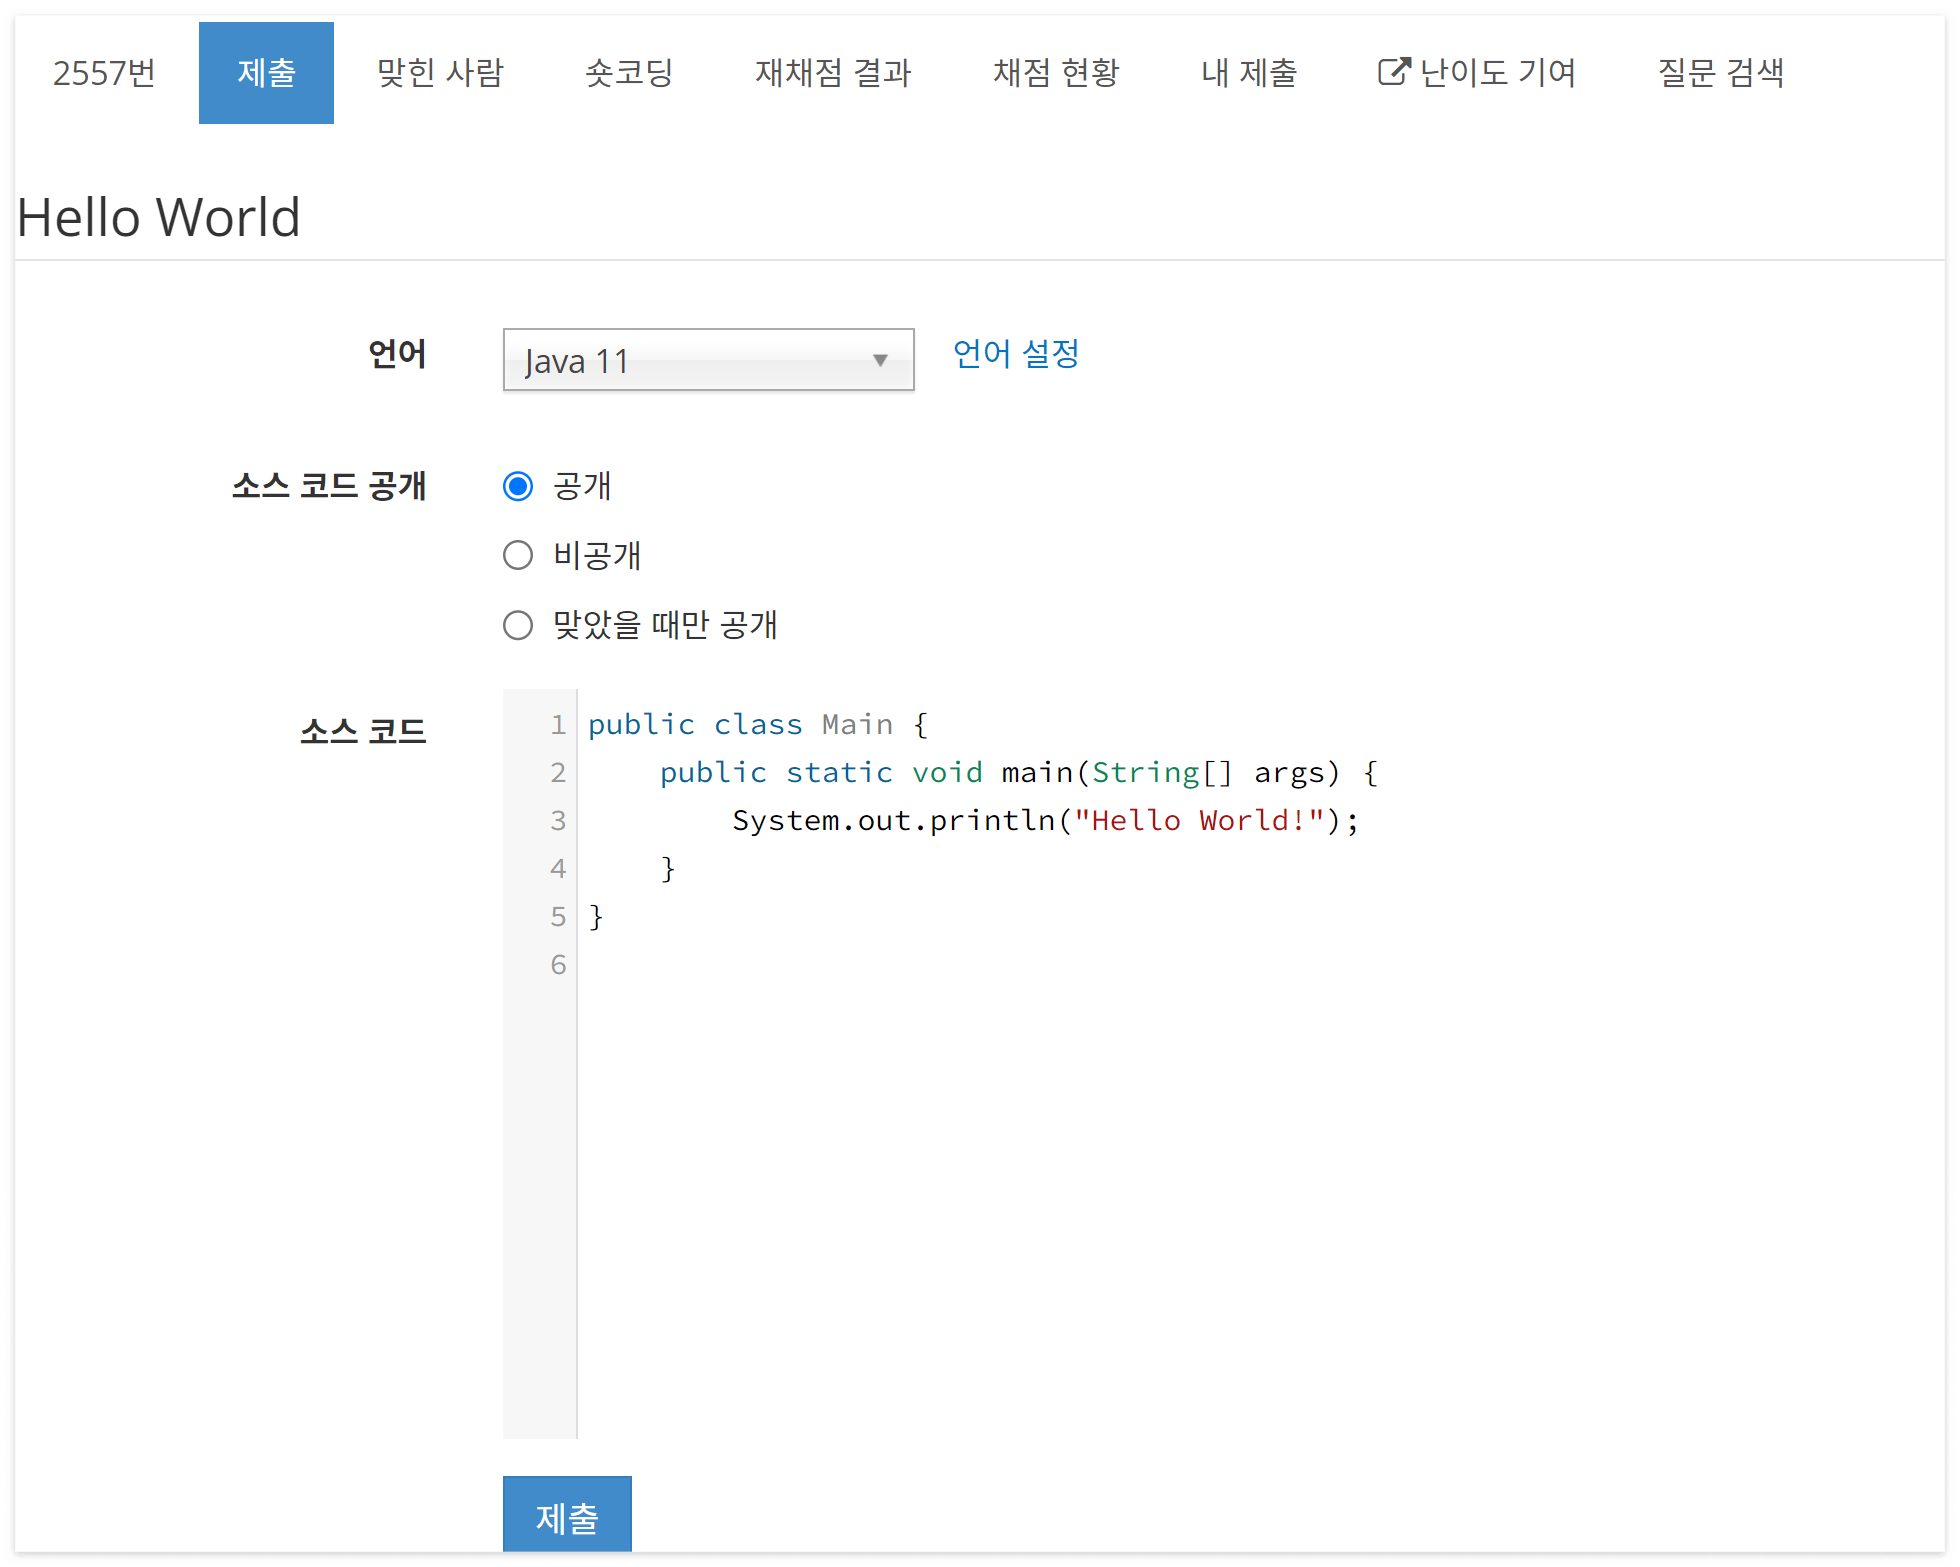Open the 숏코딩 tab

click(x=629, y=73)
